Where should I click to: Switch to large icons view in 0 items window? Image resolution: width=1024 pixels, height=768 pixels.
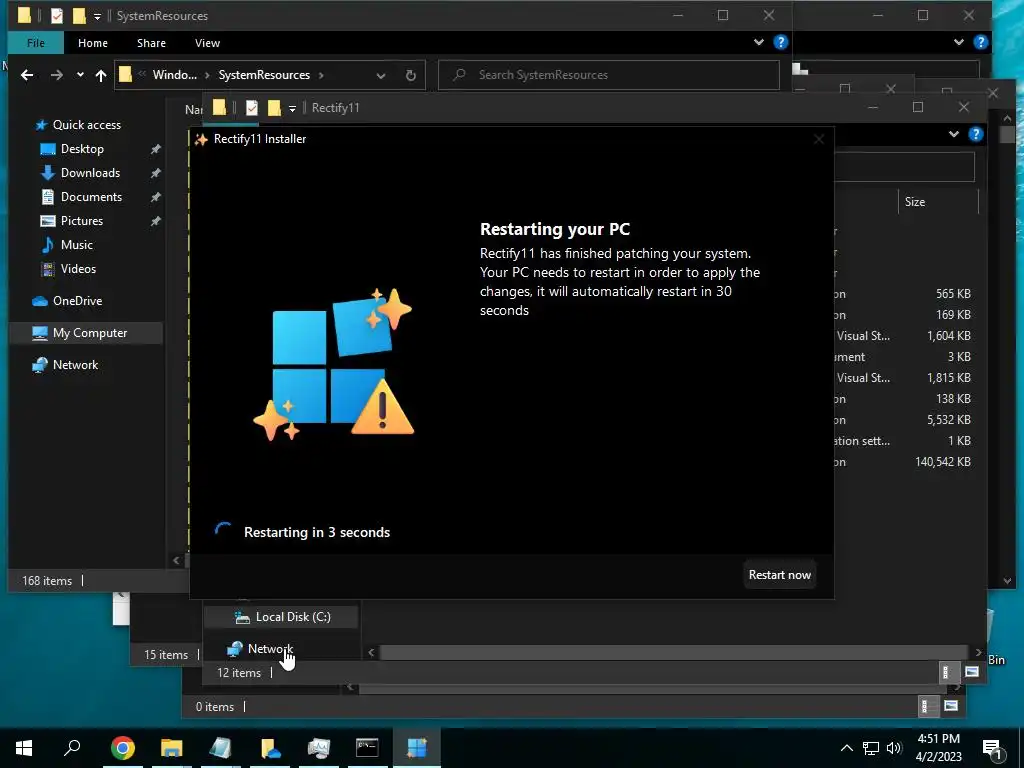(951, 706)
